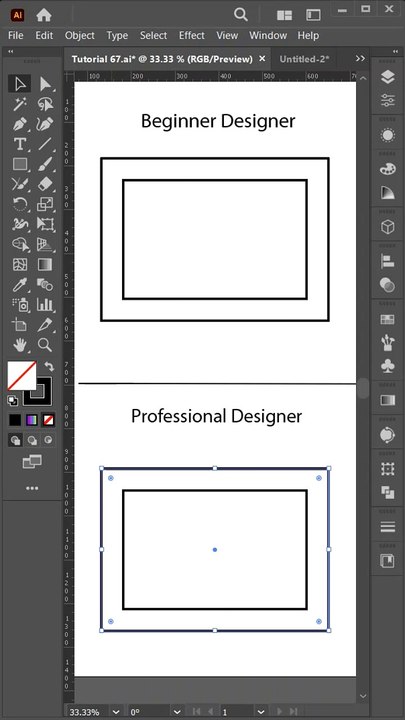Switch to the Untitled-2 document tab

[x=304, y=59]
